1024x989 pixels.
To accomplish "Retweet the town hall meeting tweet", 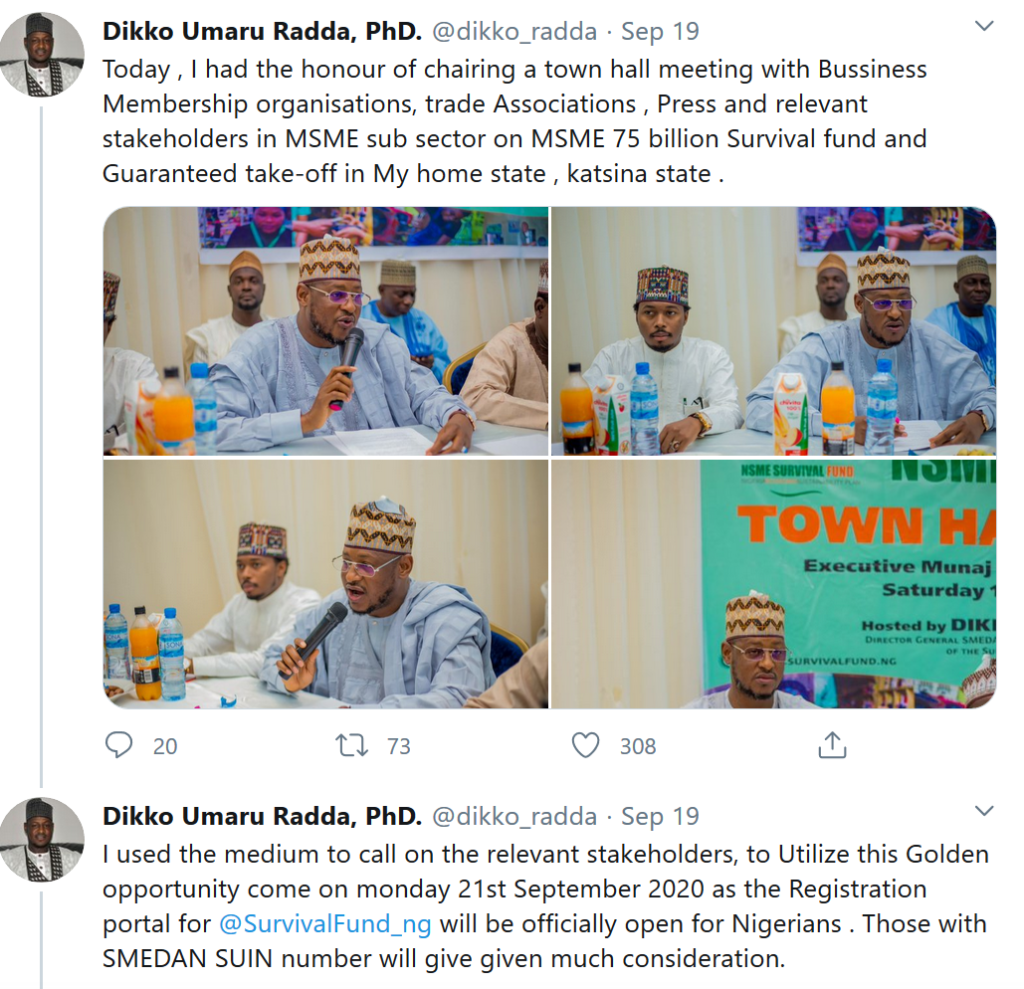I will 351,745.
